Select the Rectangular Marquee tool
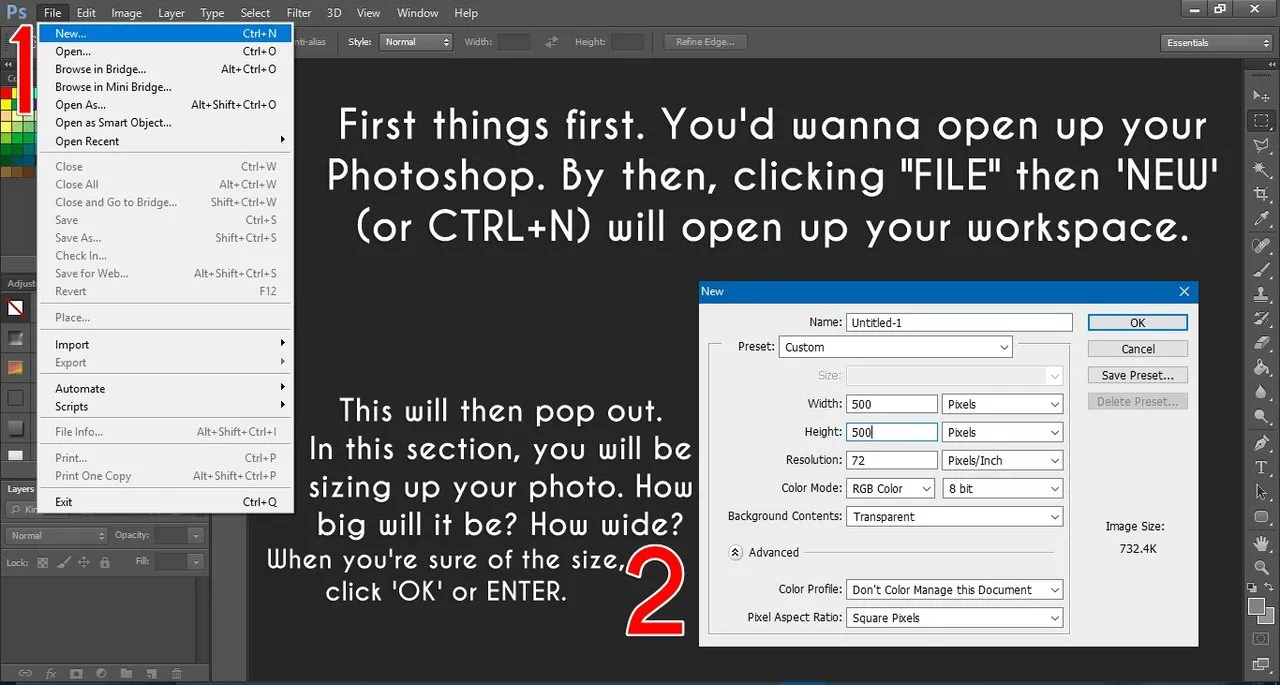Viewport: 1280px width, 685px height. coord(1261,121)
